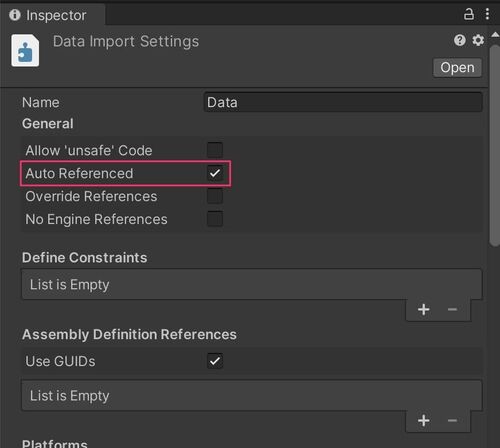The image size is (500, 448).
Task: Click the scrollbar up arrow
Action: tap(495, 34)
